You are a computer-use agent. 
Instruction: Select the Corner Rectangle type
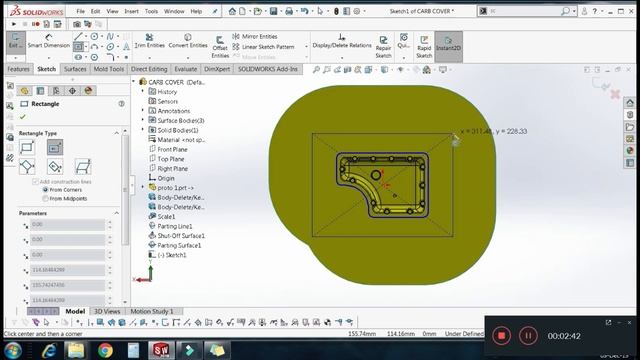point(27,147)
